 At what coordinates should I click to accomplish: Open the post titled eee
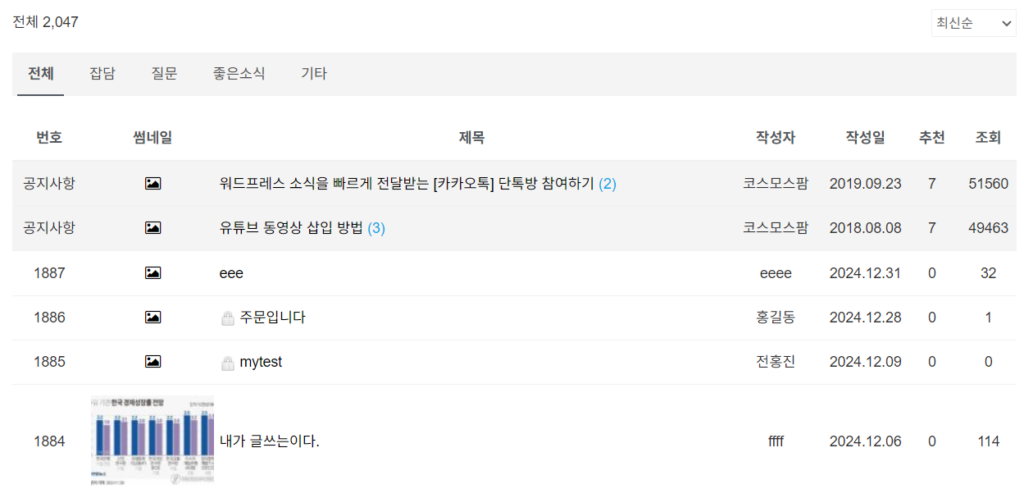pos(231,273)
